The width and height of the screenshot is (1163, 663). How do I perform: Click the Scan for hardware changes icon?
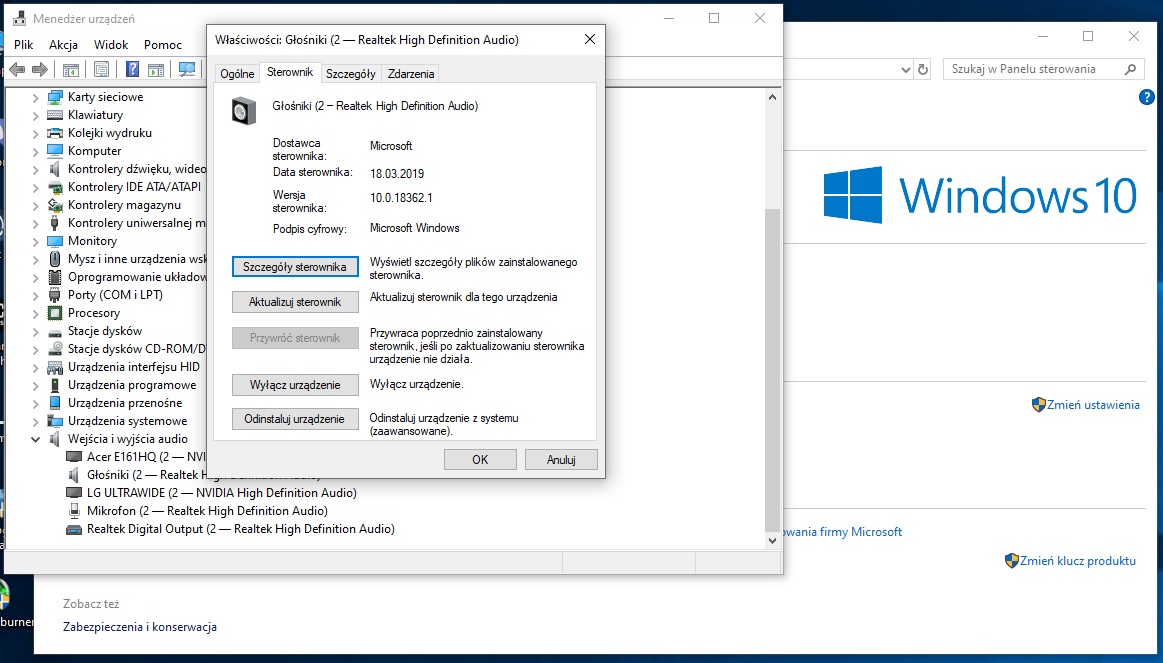(186, 69)
